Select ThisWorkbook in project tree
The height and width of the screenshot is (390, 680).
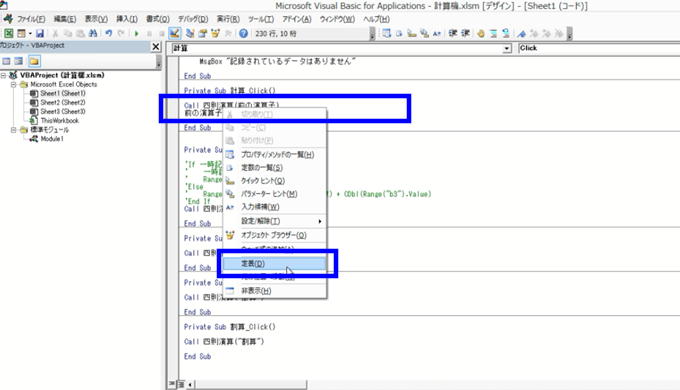coord(59,121)
